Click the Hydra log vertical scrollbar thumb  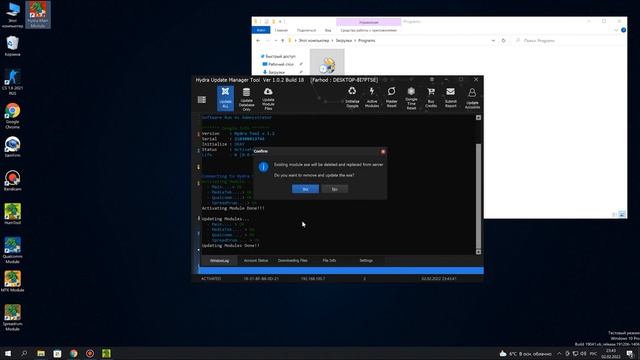[478, 195]
